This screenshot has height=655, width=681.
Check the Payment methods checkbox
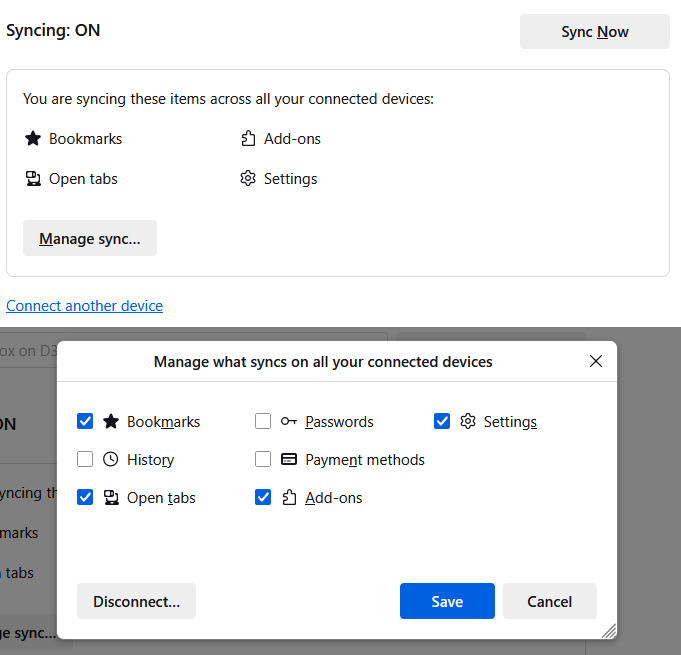pyautogui.click(x=263, y=460)
